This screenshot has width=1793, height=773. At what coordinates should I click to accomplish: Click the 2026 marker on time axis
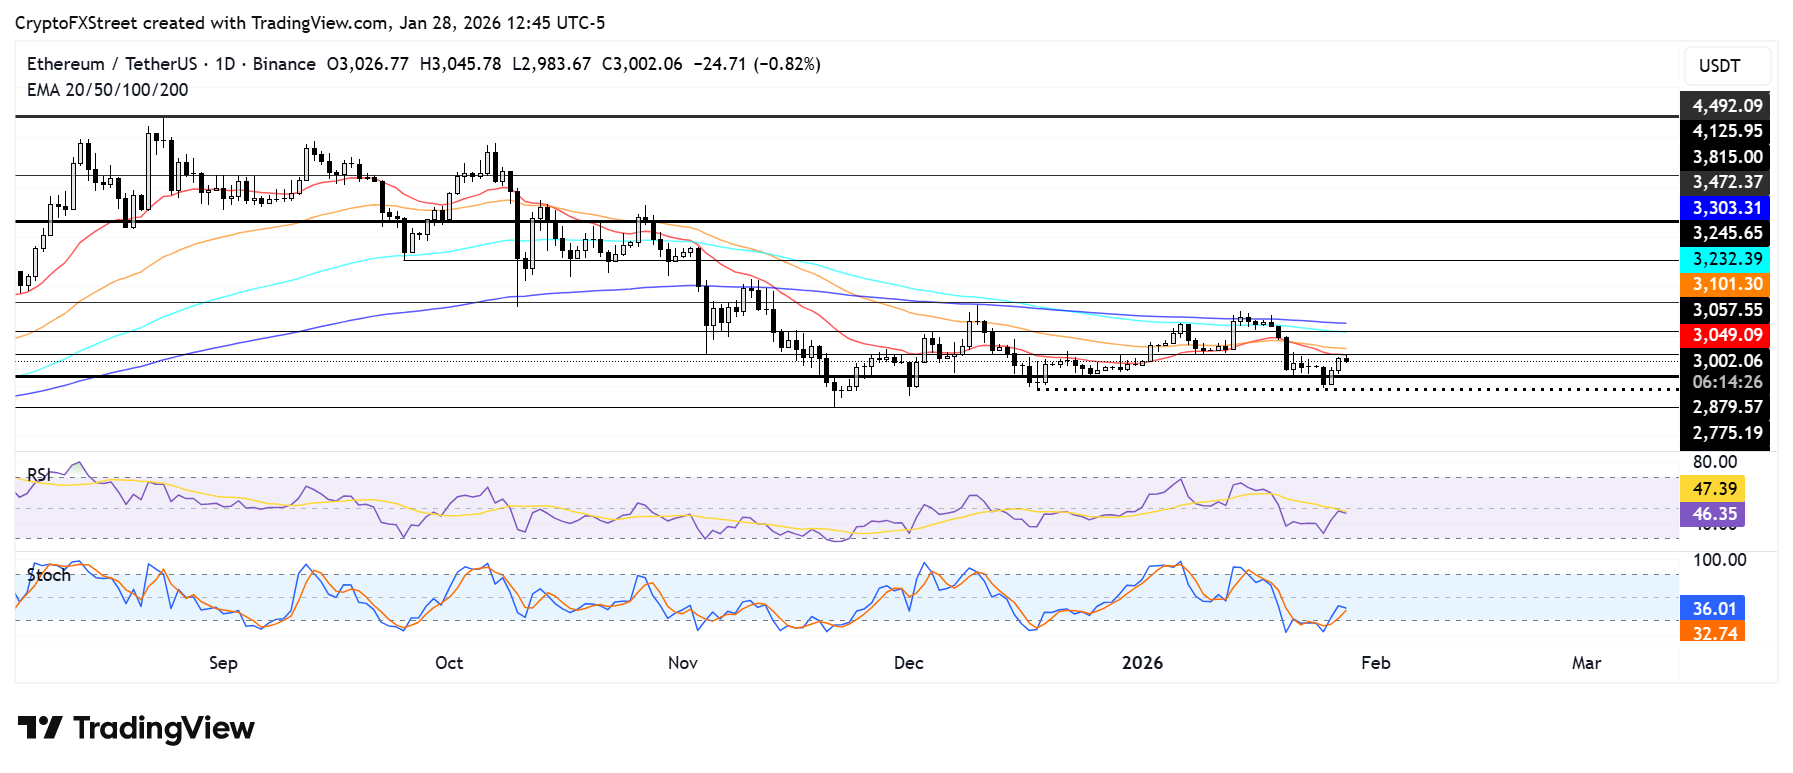click(1142, 663)
